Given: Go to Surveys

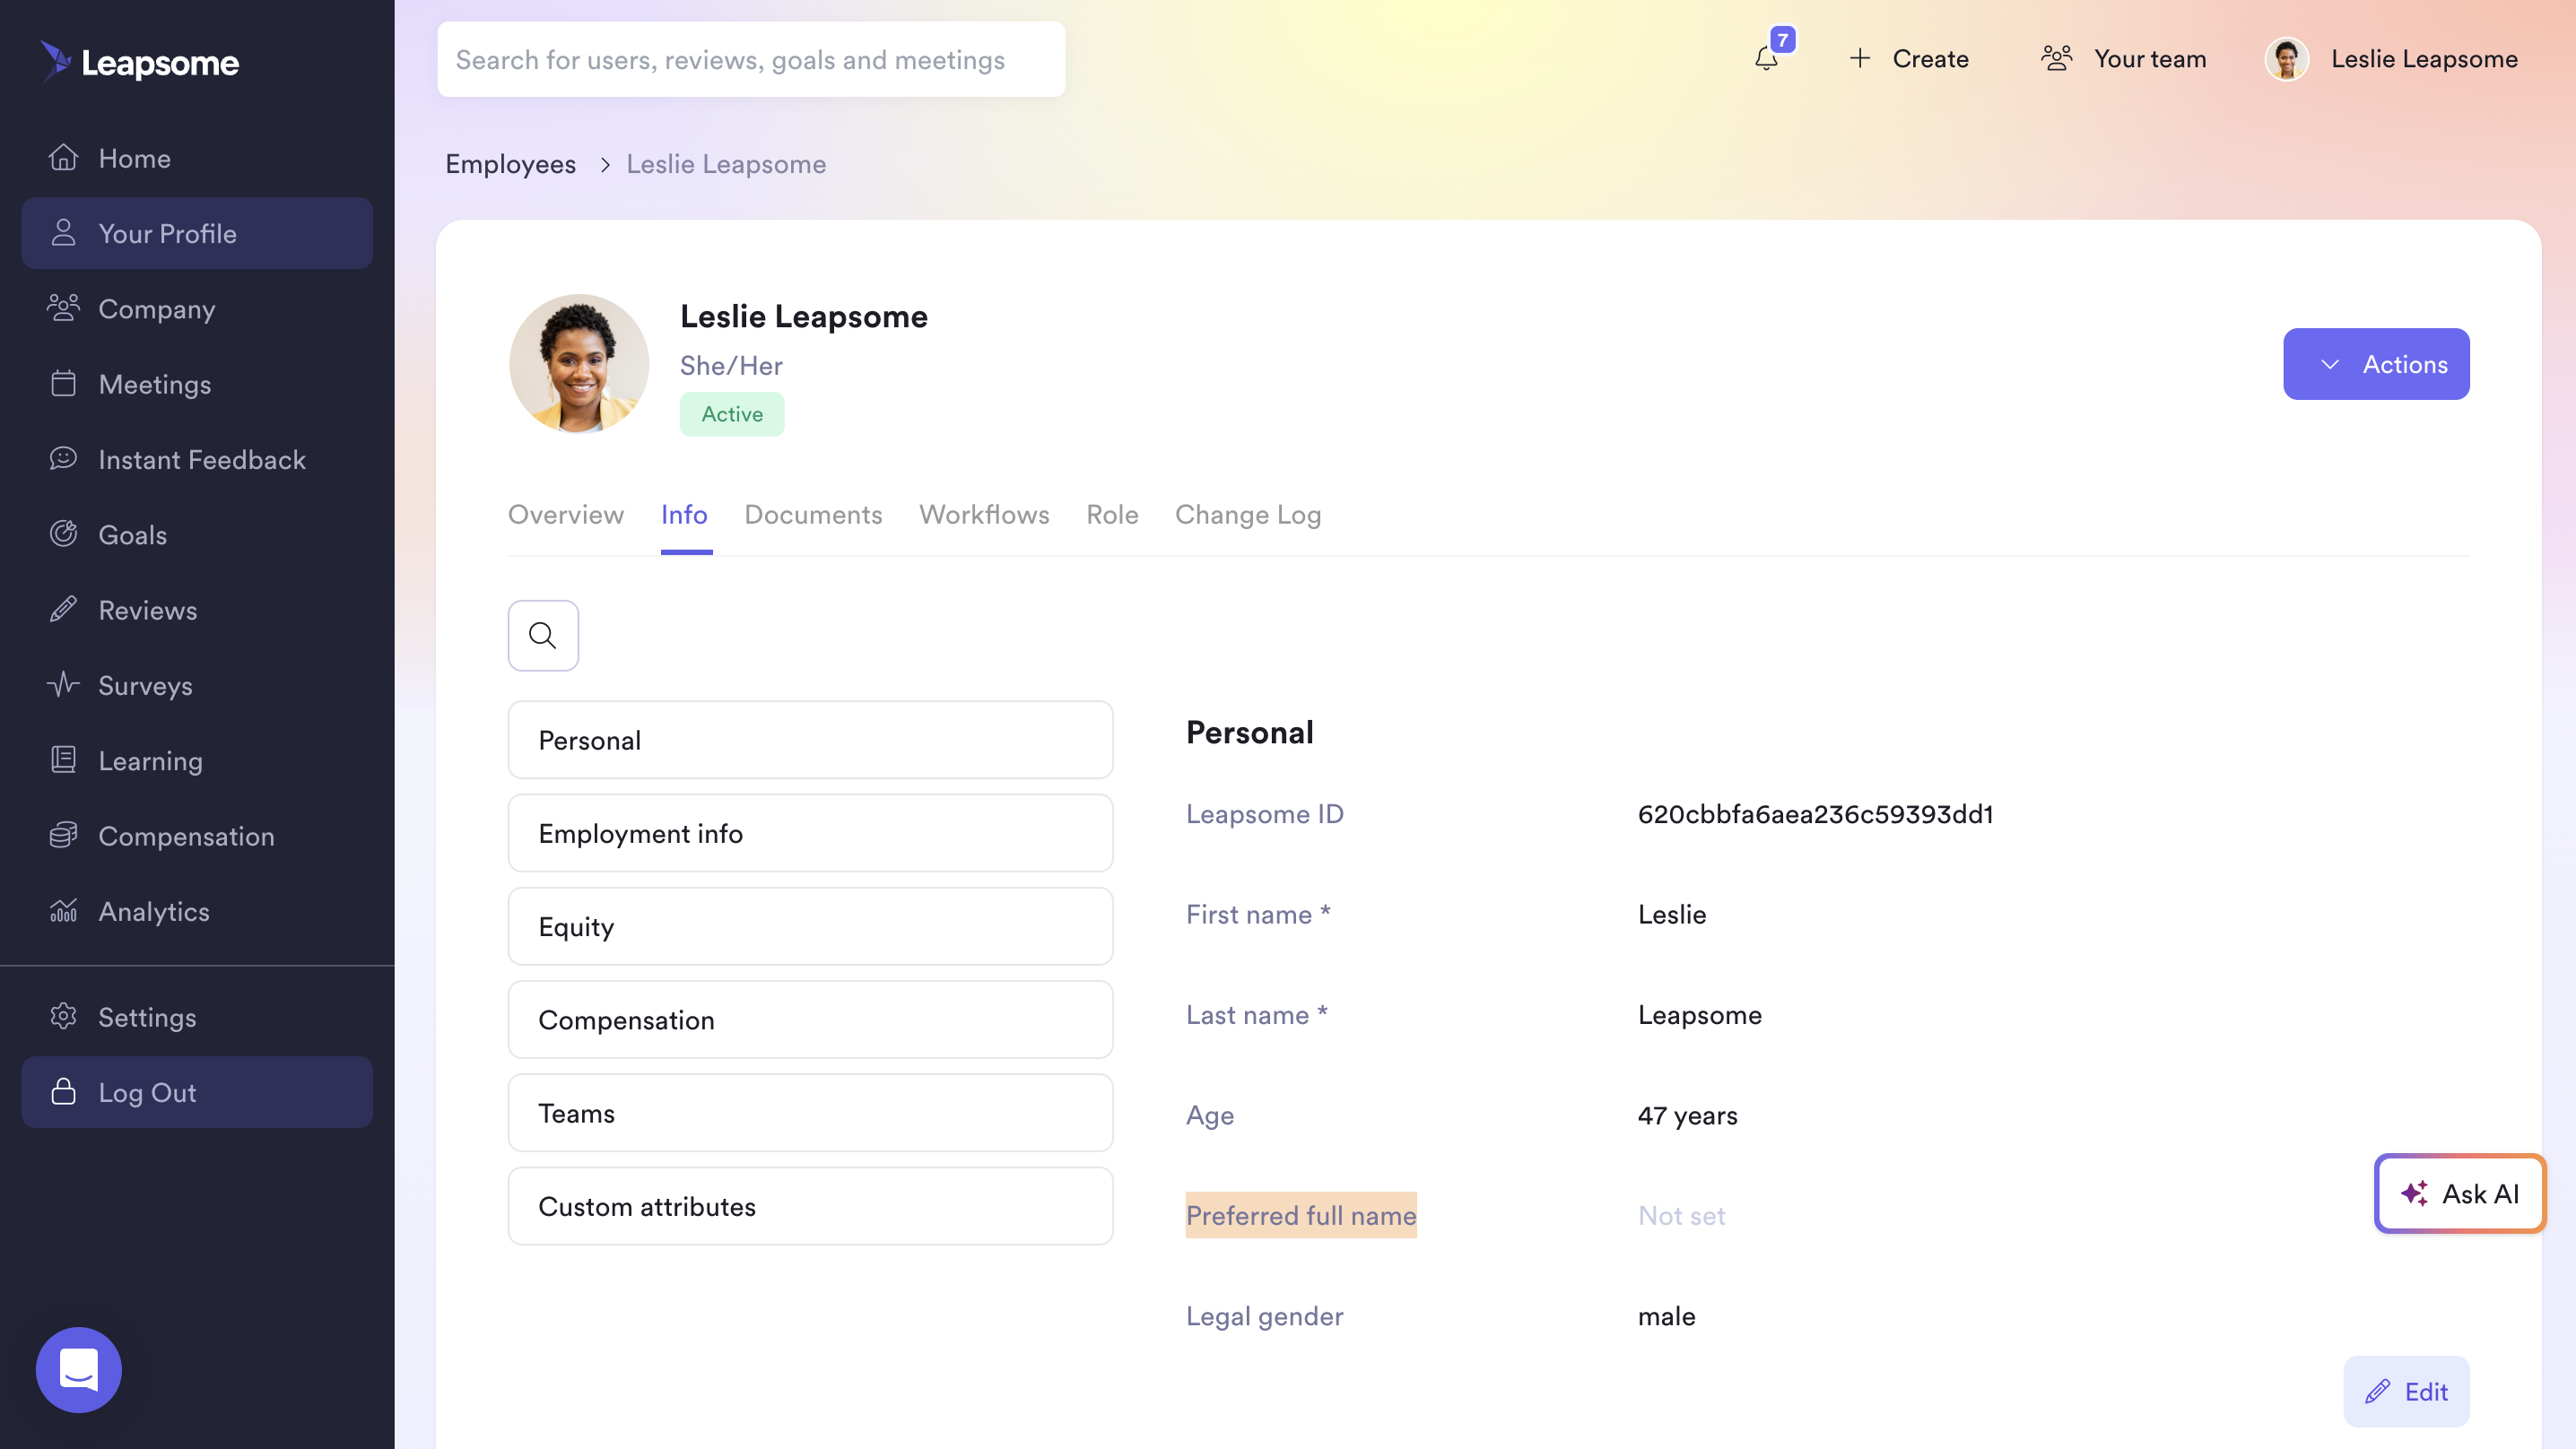Looking at the screenshot, I should [197, 686].
